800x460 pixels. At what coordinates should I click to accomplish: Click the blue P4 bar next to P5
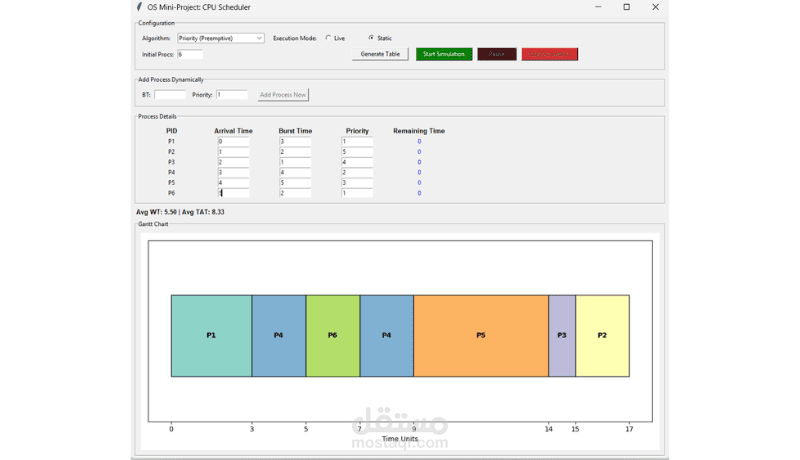coord(387,336)
